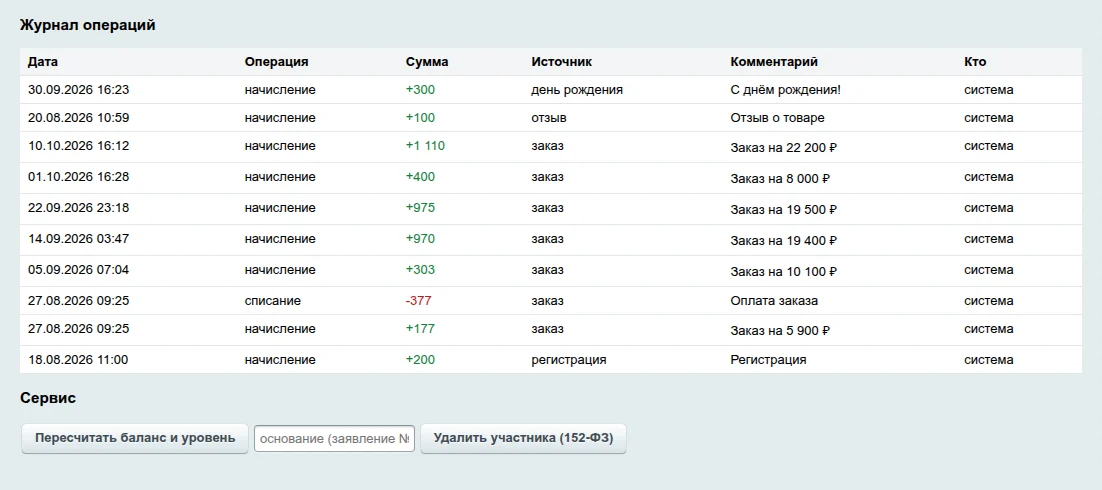The height and width of the screenshot is (490, 1102).
Task: Click the amount '+100'
Action: (420, 118)
